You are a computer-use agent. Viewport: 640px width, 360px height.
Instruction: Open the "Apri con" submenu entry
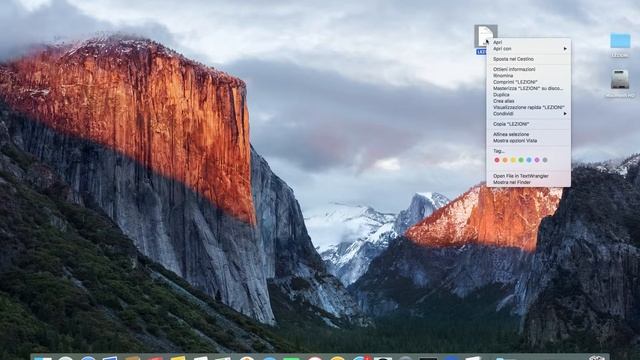(528, 49)
